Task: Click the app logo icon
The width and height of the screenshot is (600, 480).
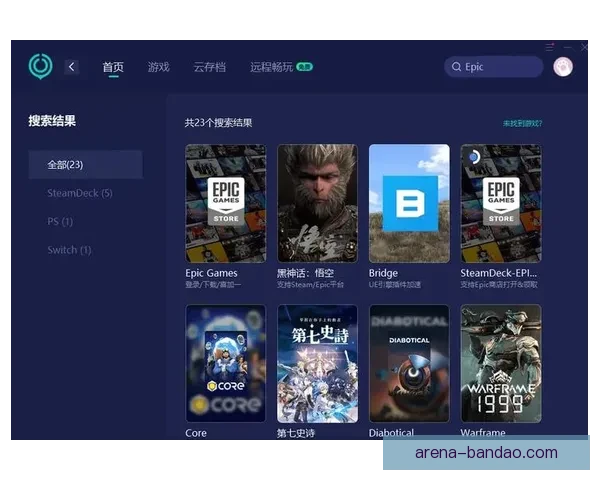Action: click(x=41, y=66)
